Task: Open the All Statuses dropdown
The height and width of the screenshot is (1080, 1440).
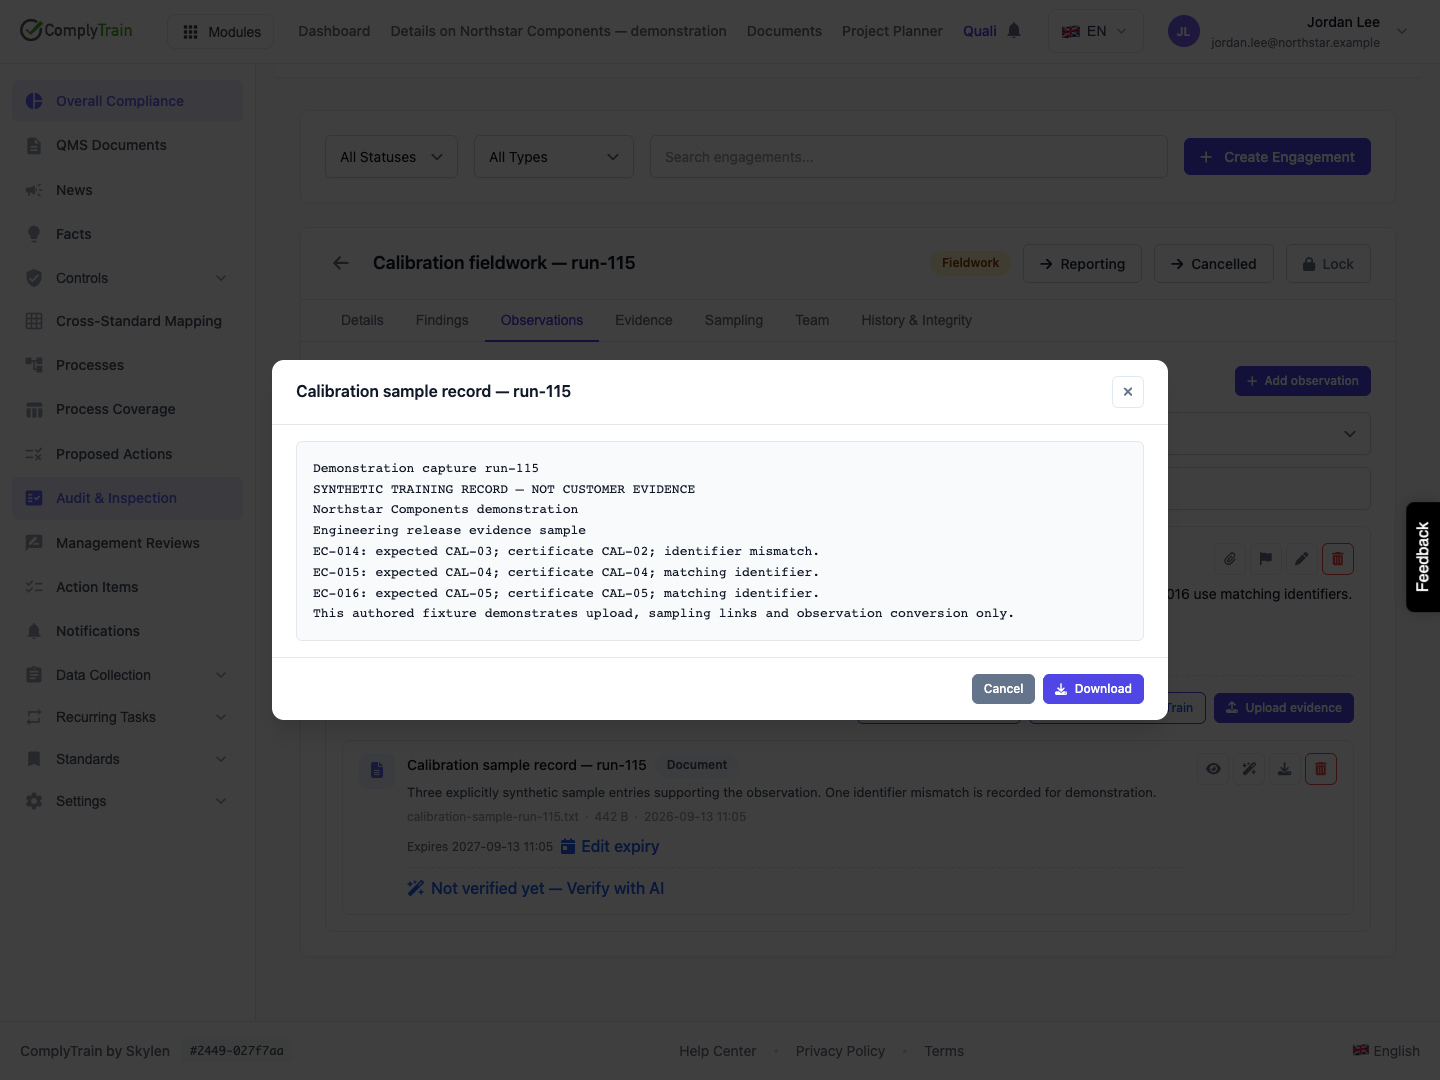Action: pyautogui.click(x=391, y=157)
